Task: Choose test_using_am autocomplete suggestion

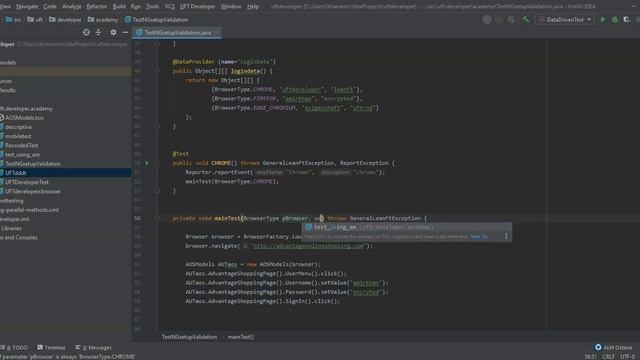Action: click(406, 227)
